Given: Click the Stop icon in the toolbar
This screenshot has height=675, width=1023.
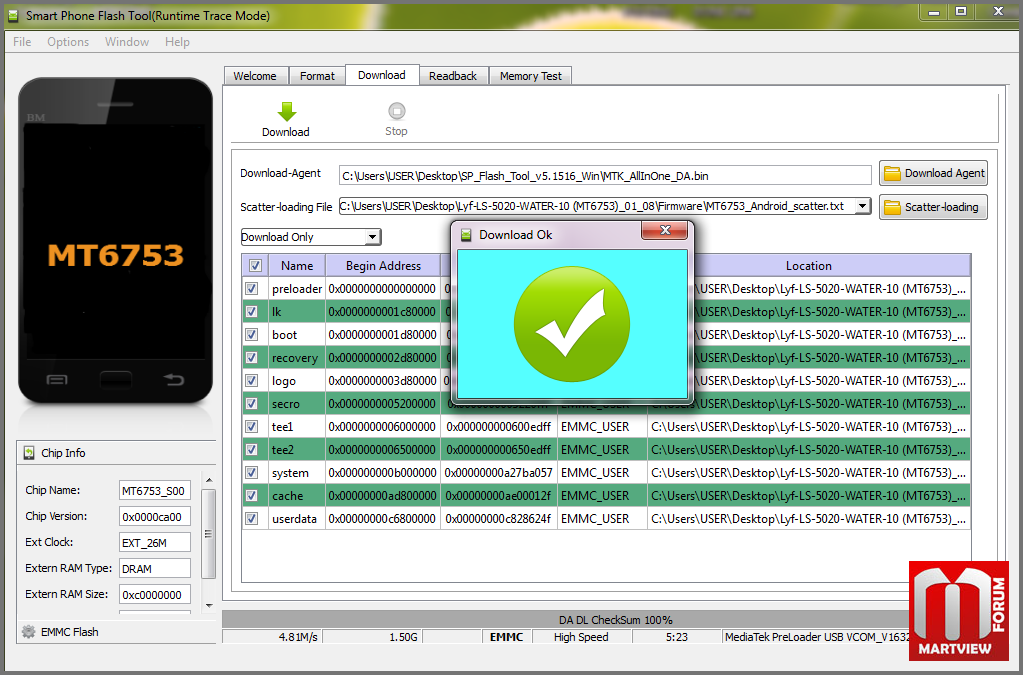Looking at the screenshot, I should pyautogui.click(x=397, y=111).
